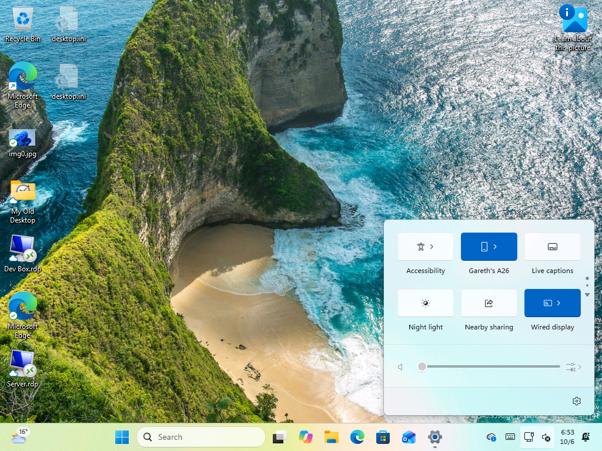Viewport: 602px width, 451px height.
Task: Expand Gareth's A26 phone tile chevron
Action: (495, 246)
